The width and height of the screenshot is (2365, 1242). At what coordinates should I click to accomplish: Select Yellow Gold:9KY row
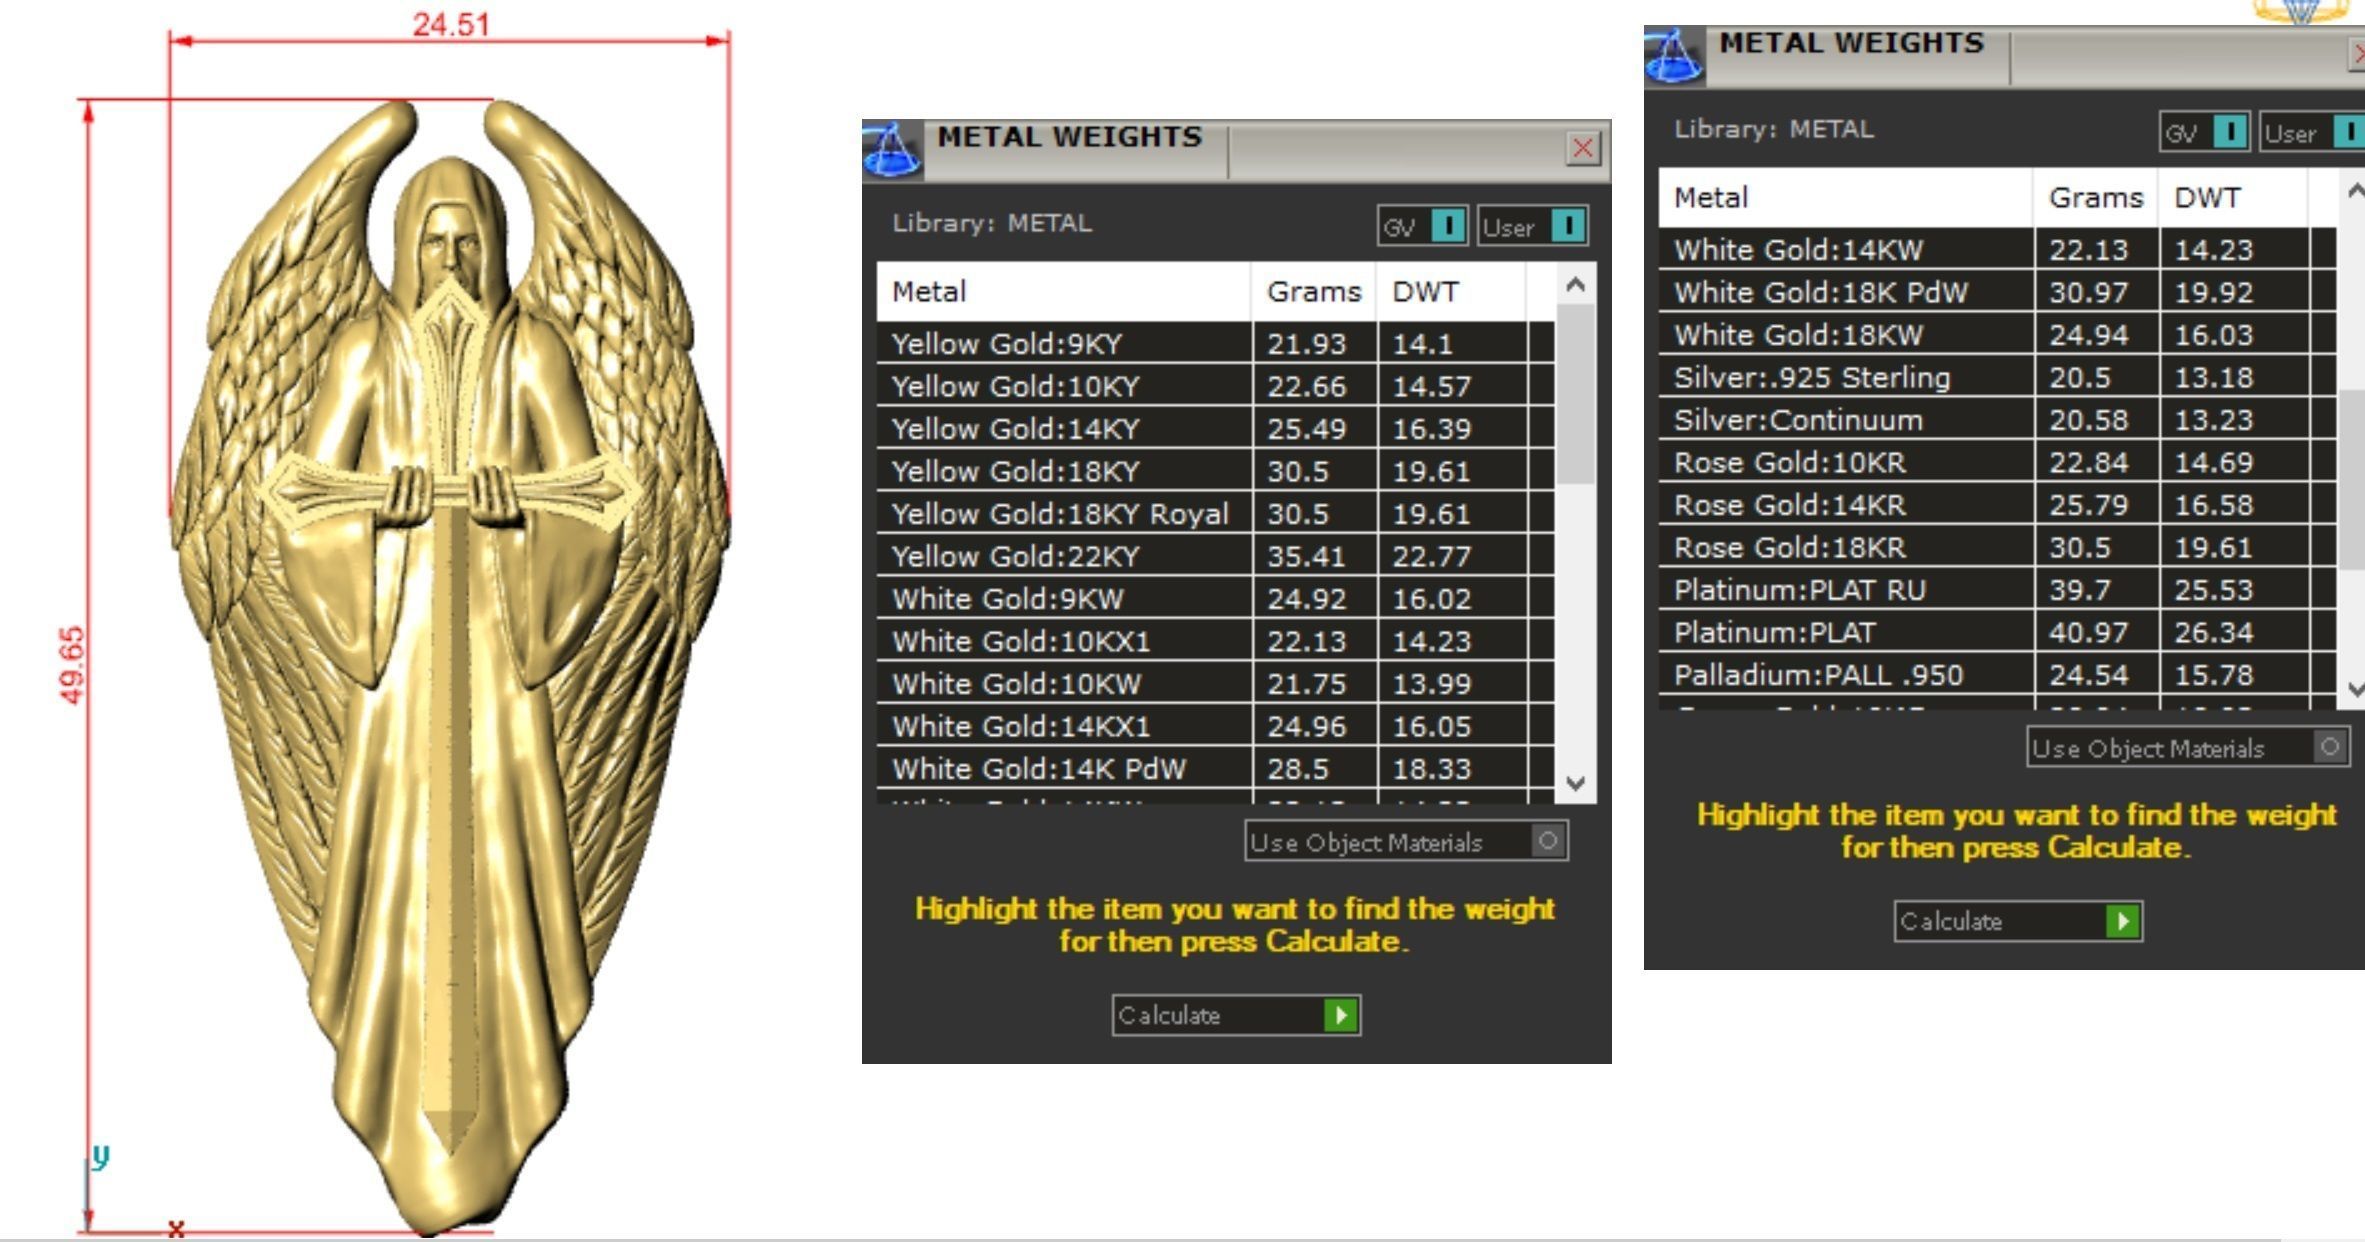pyautogui.click(x=1215, y=344)
